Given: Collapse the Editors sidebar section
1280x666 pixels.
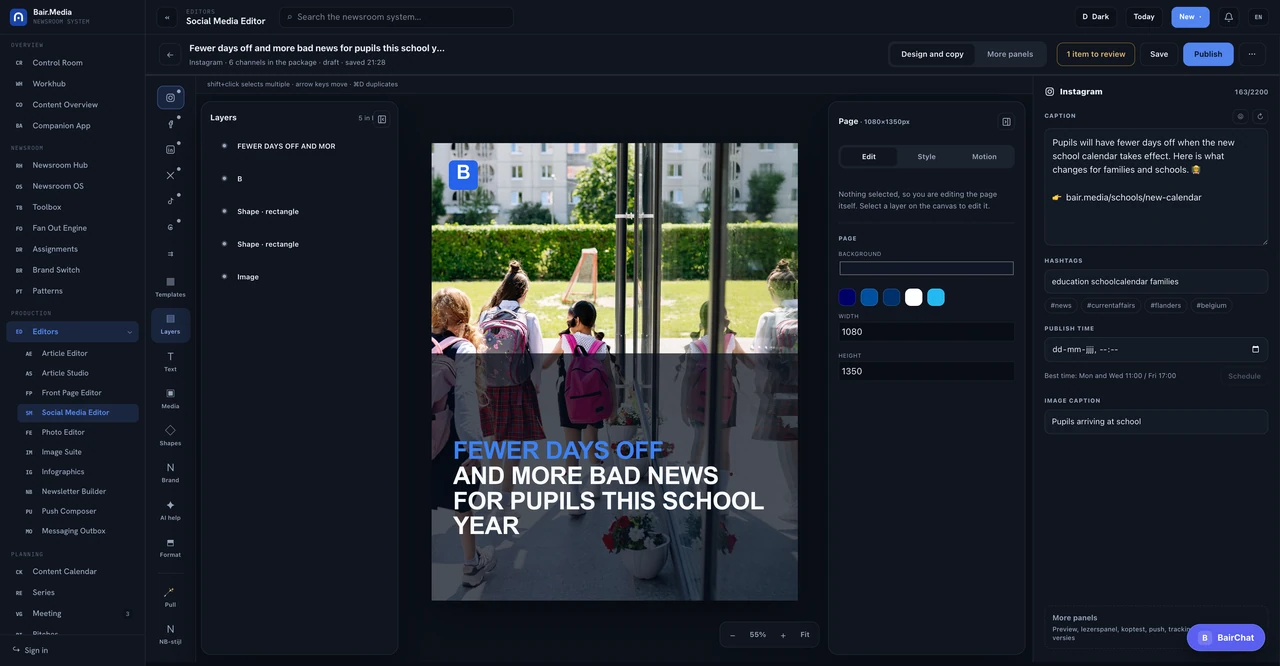Looking at the screenshot, I should pos(129,332).
